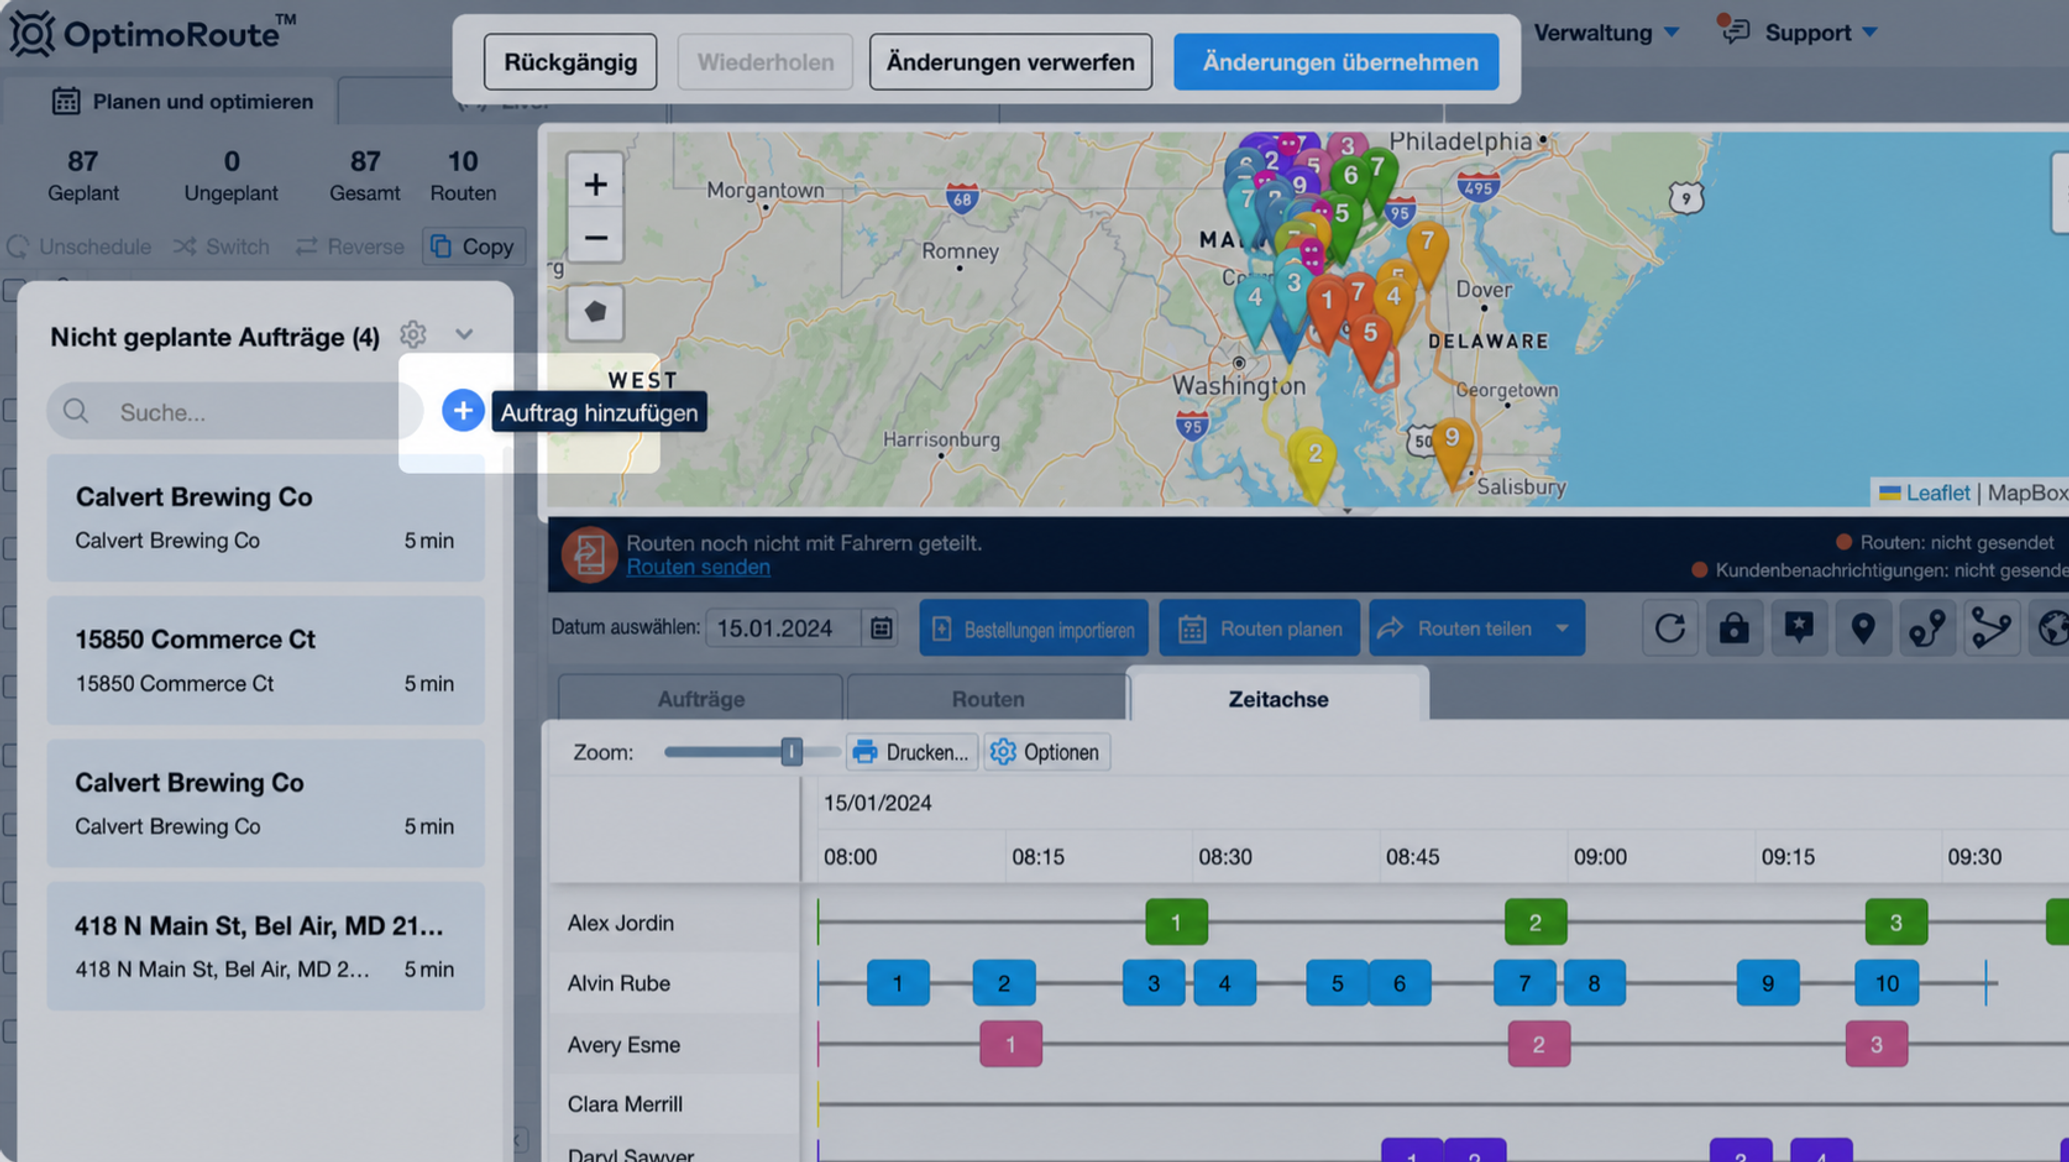This screenshot has height=1162, width=2069.
Task: Select the 418 N Main St order card
Action: (x=265, y=946)
